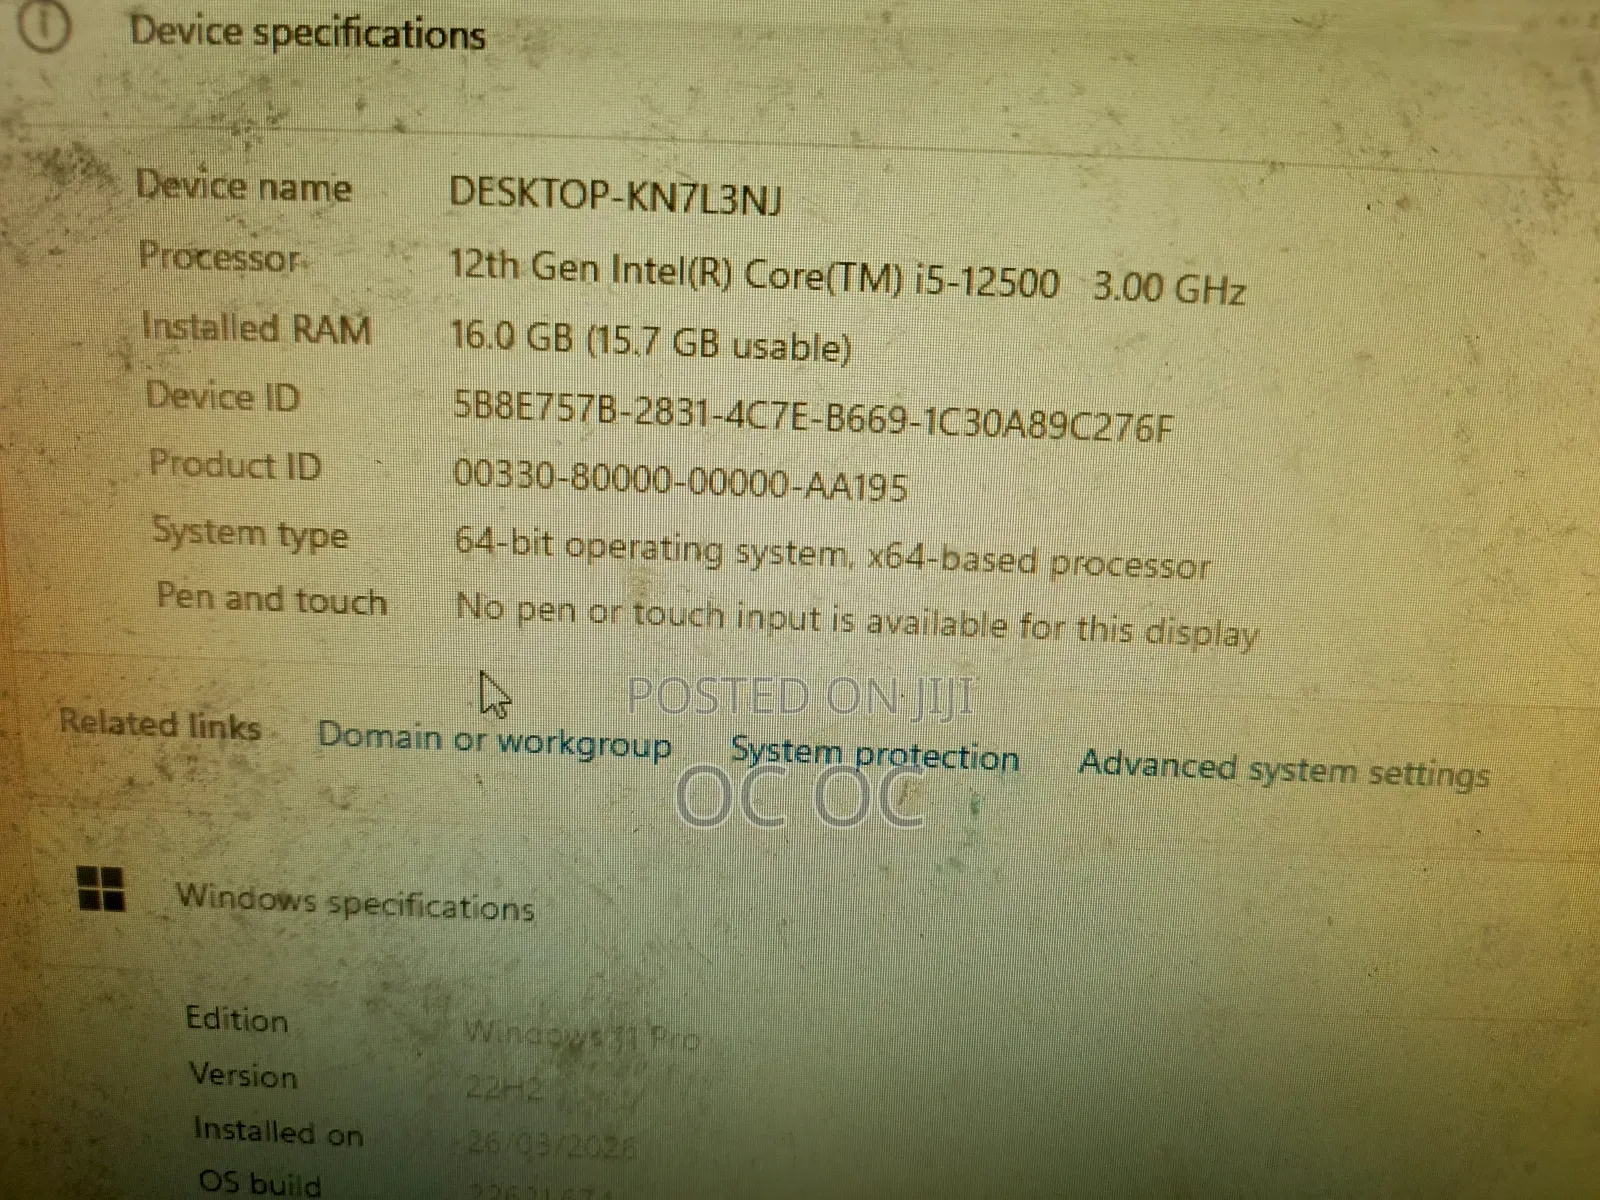Select Product ID 00330-80000-00000-AA195
Viewport: 1600px width, 1200px height.
click(680, 480)
